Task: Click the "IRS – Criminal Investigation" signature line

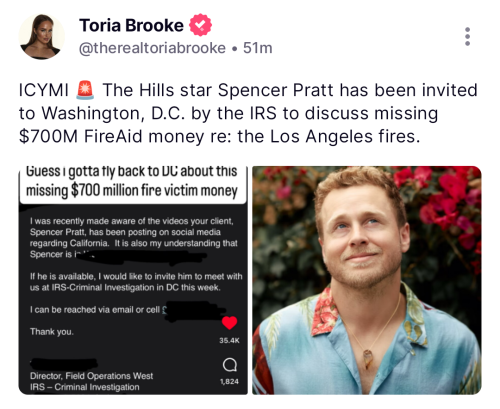Action: point(85,387)
